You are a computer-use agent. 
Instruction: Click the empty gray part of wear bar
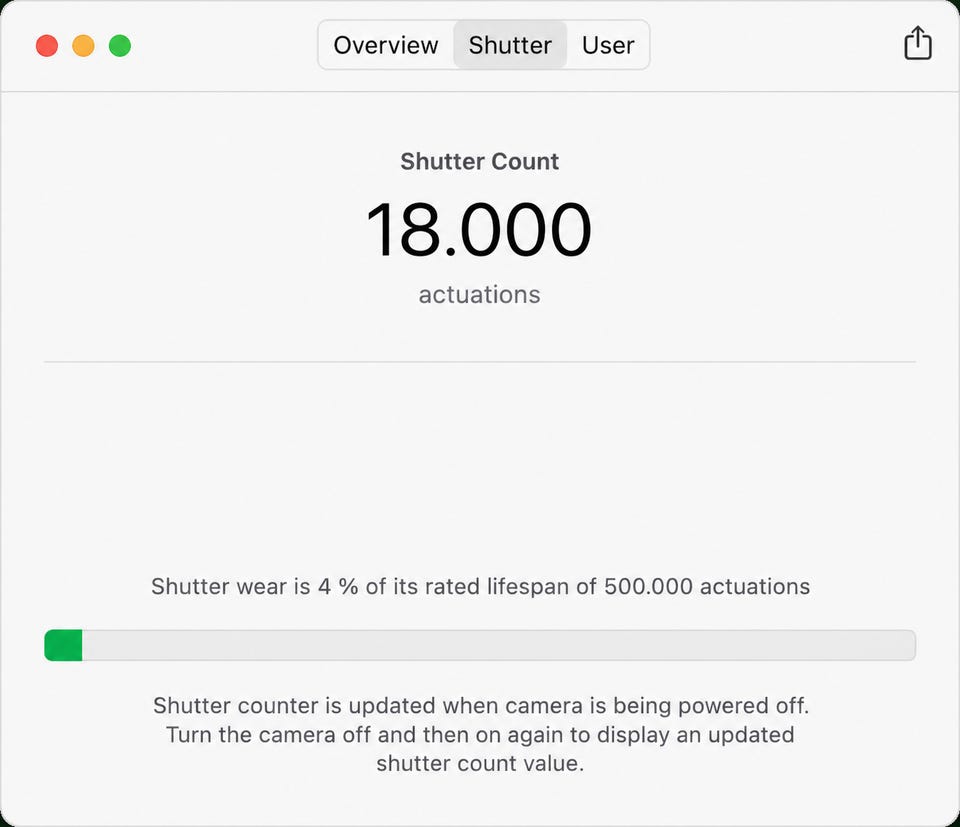(x=499, y=645)
